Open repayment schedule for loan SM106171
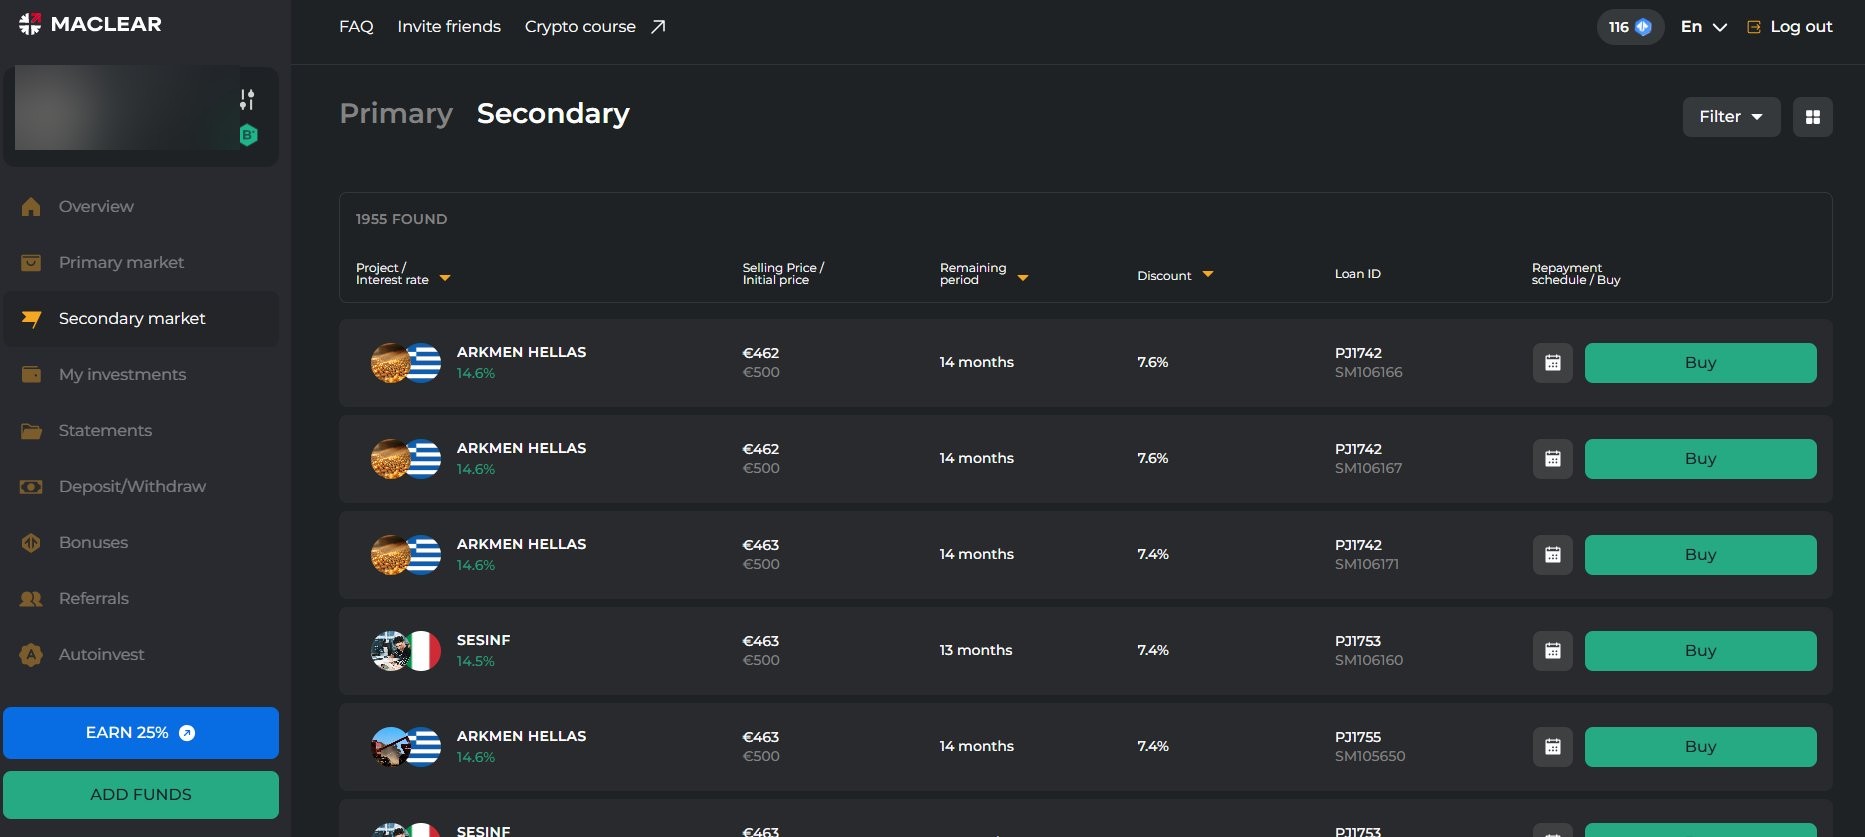The image size is (1865, 837). tap(1553, 555)
